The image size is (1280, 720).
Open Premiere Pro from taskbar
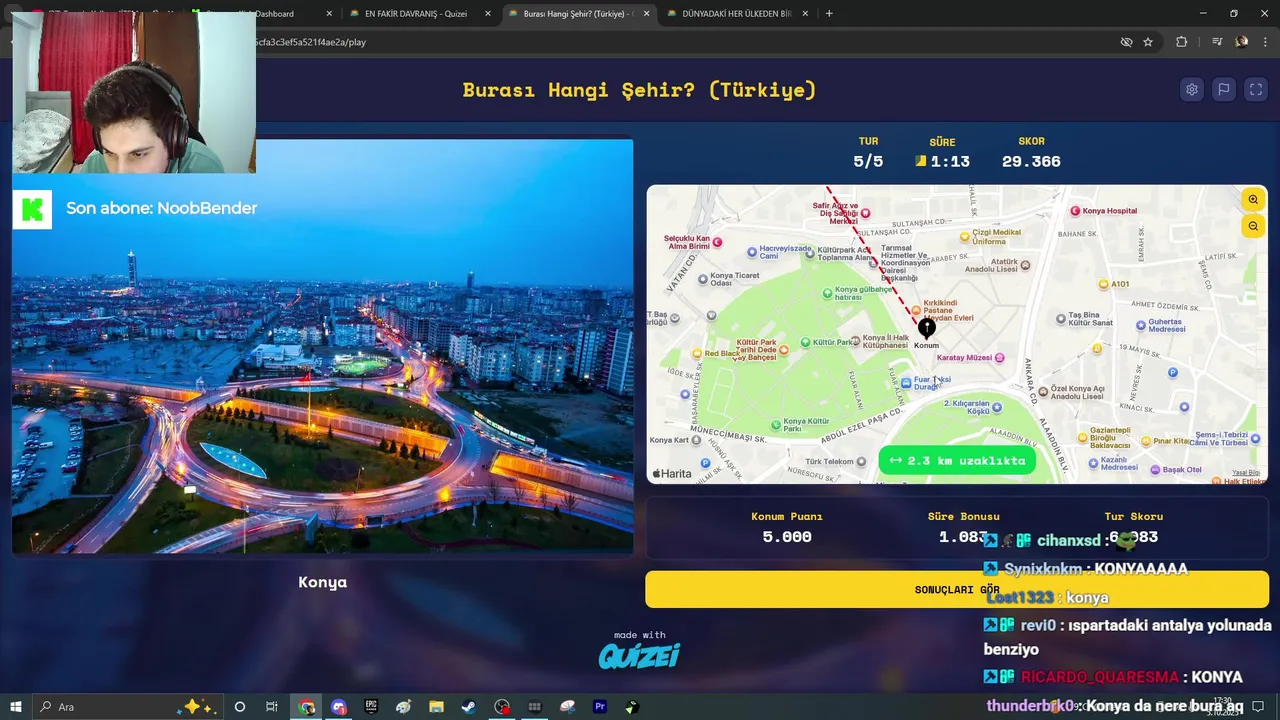coord(600,707)
